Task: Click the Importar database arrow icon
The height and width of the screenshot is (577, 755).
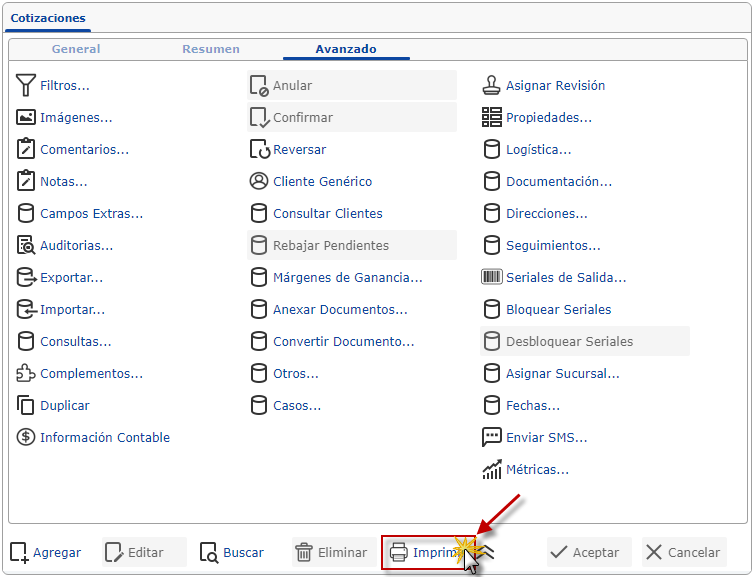Action: click(26, 309)
